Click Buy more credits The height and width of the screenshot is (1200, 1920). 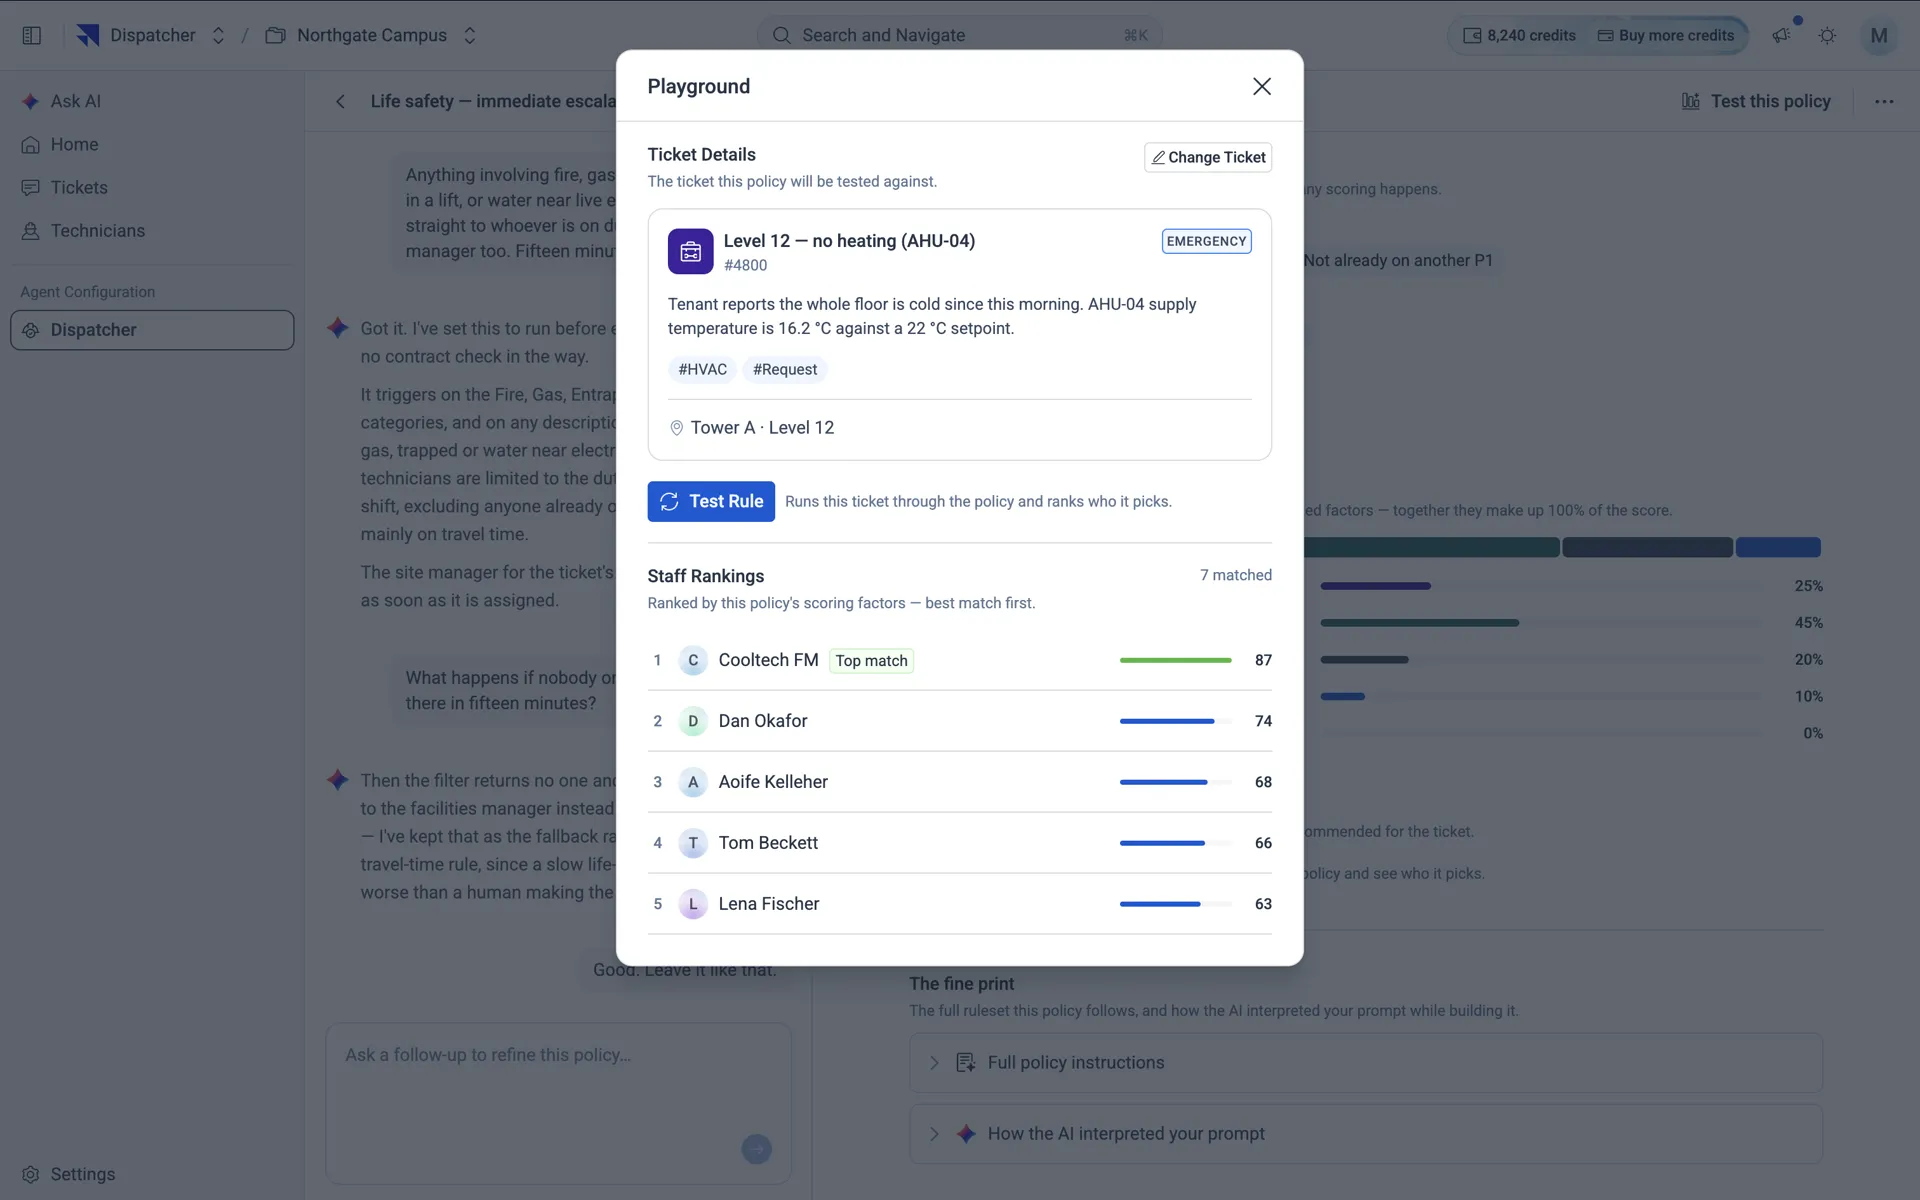click(x=1666, y=35)
